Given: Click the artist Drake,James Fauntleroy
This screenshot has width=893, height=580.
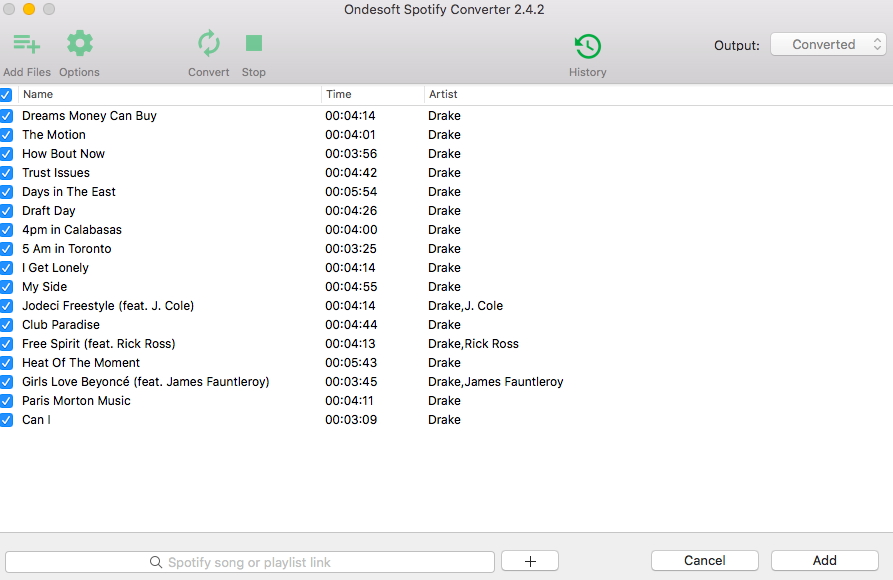Looking at the screenshot, I should [495, 382].
